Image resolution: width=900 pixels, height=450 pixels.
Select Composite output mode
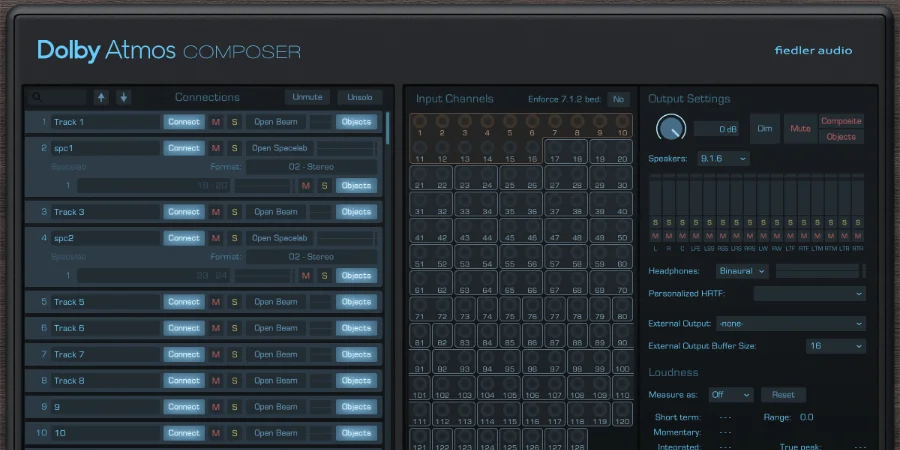coord(841,121)
